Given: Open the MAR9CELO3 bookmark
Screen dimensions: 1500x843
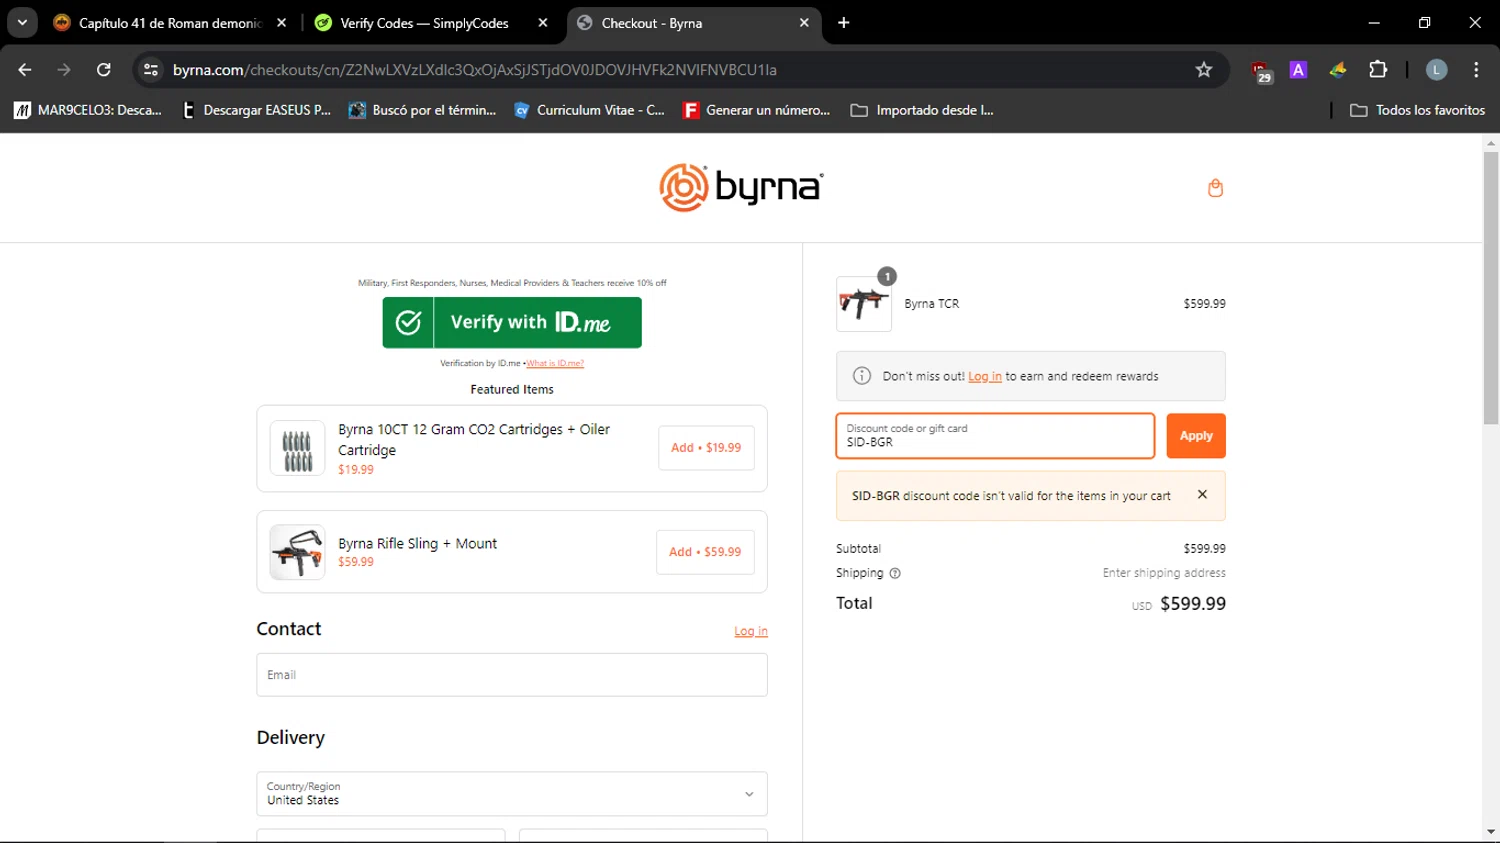Looking at the screenshot, I should pyautogui.click(x=88, y=110).
